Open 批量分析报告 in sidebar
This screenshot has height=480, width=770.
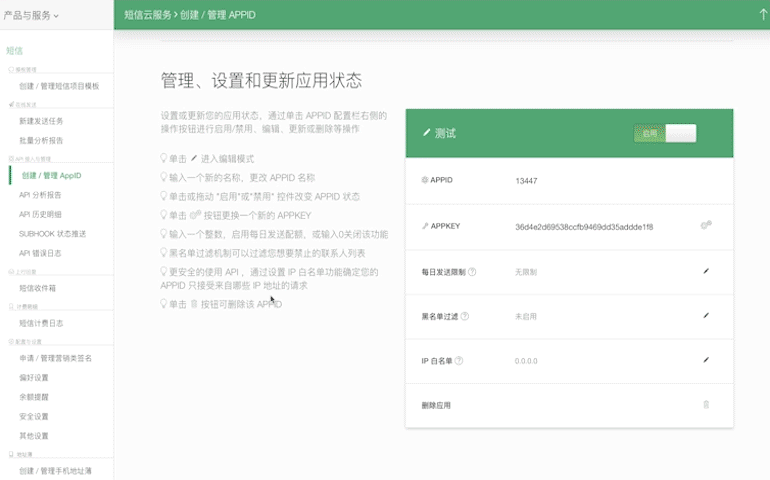41,141
